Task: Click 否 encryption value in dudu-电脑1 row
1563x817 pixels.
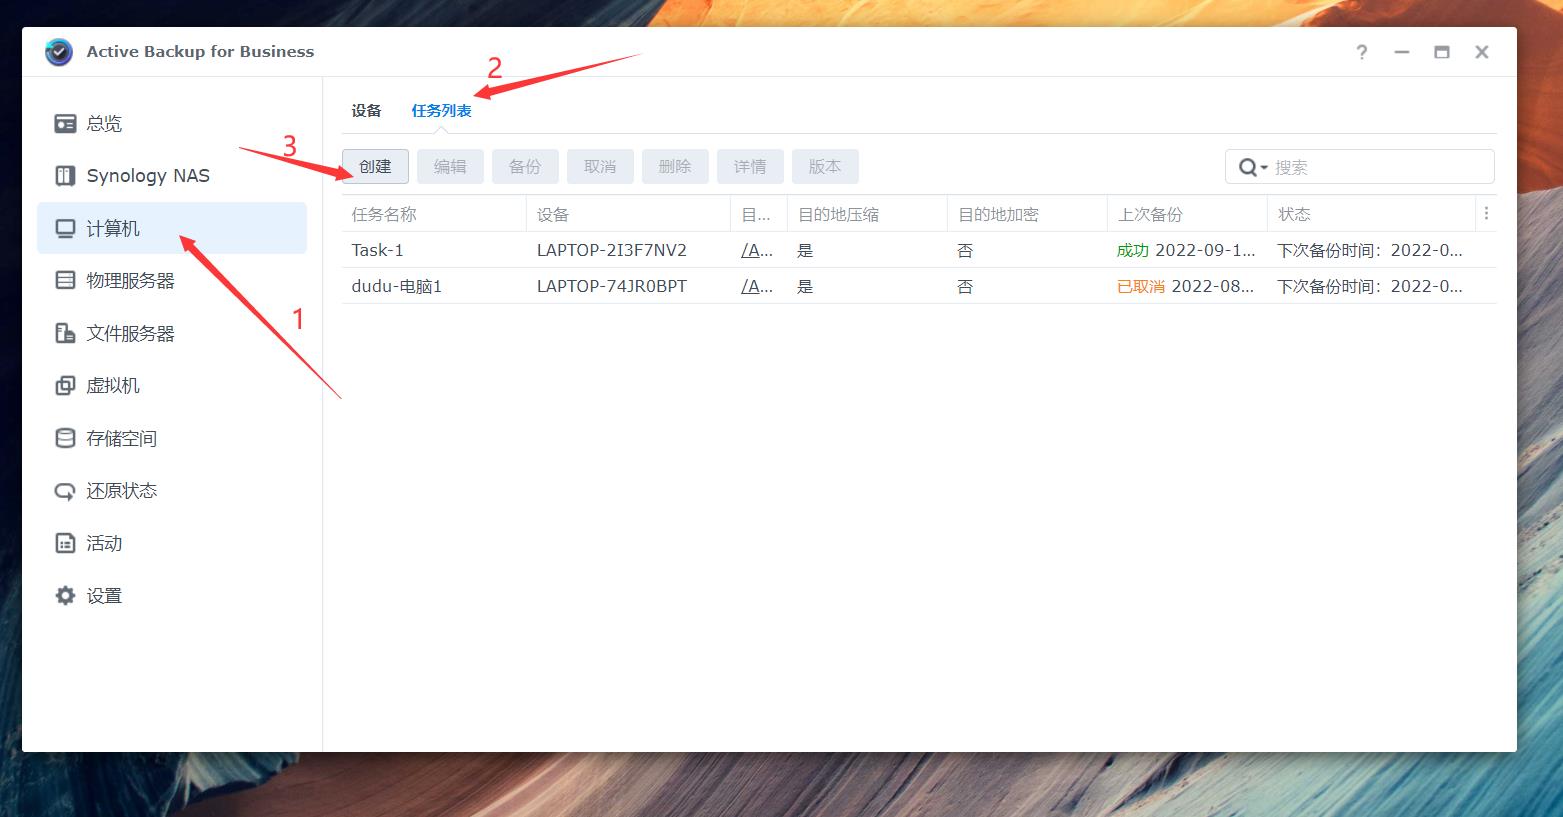Action: click(x=965, y=286)
